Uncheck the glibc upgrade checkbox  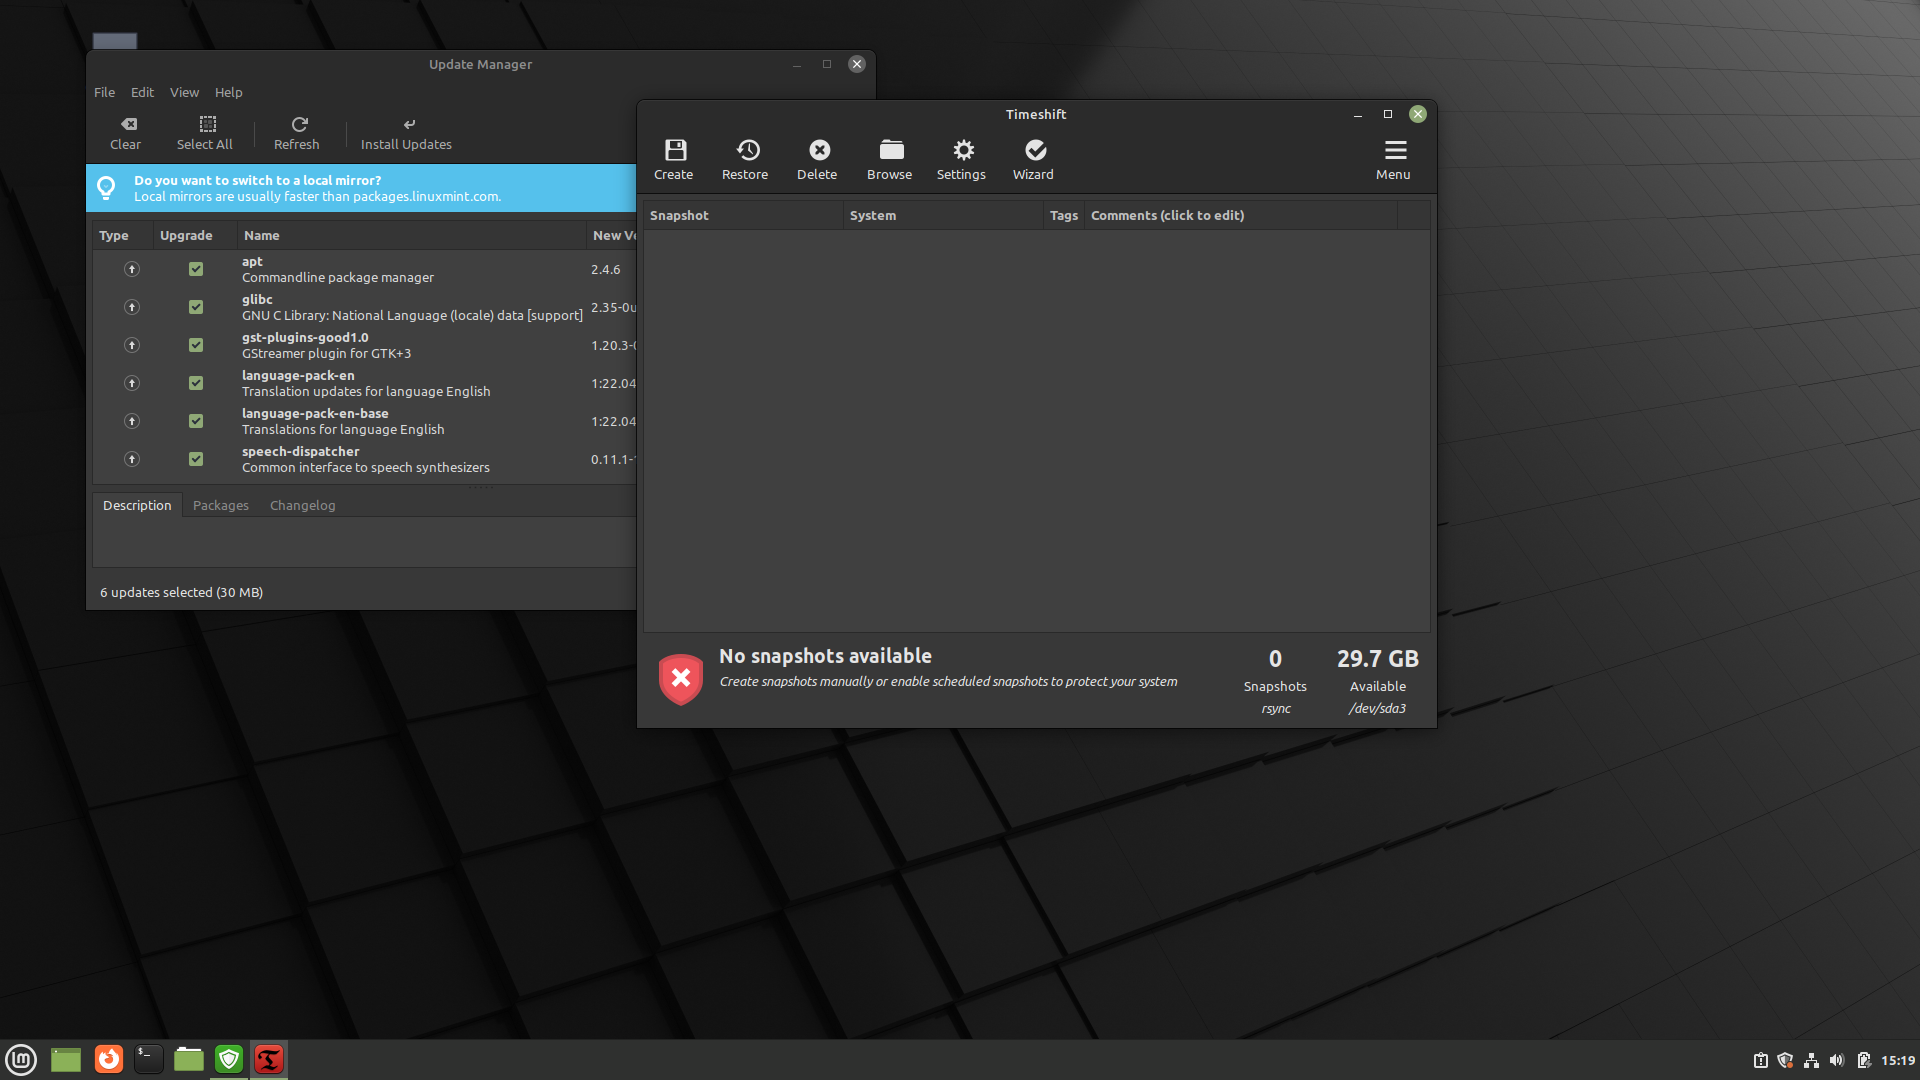point(196,307)
